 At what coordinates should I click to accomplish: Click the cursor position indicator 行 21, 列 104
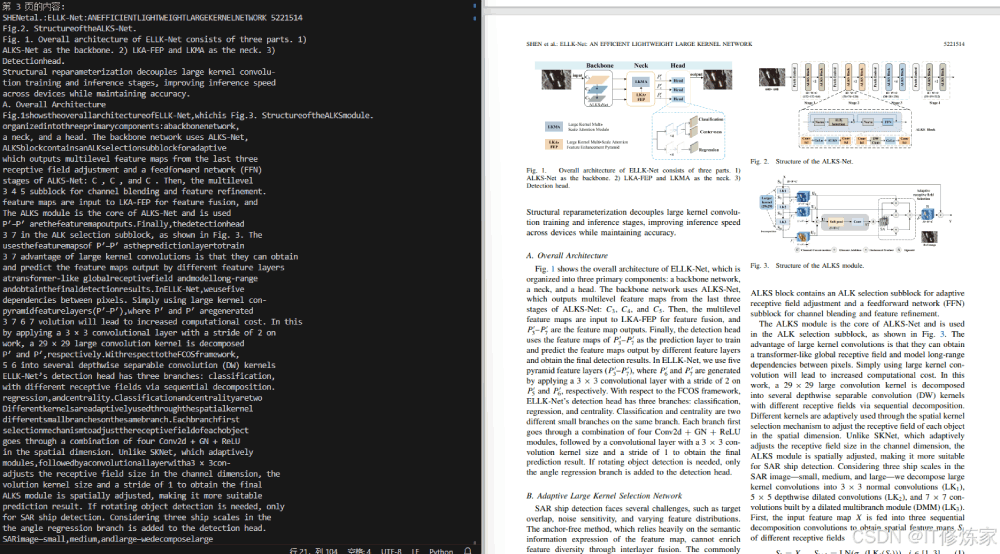pos(313,551)
